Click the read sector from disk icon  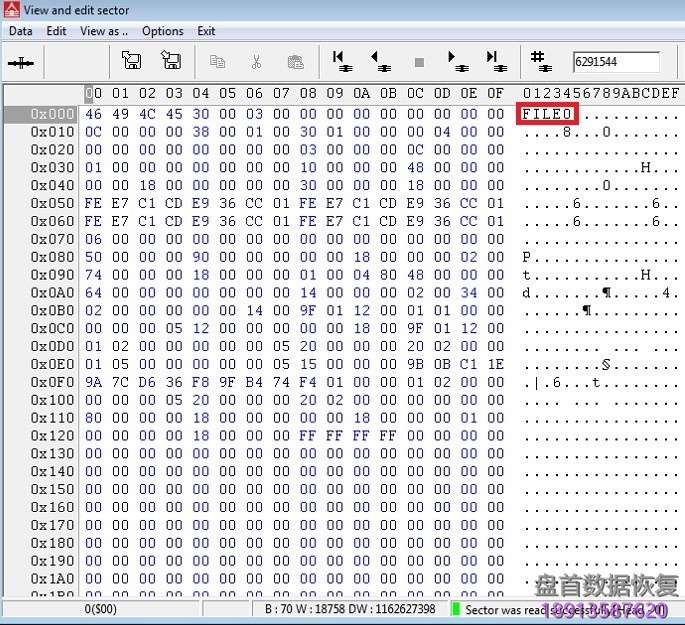tap(131, 60)
